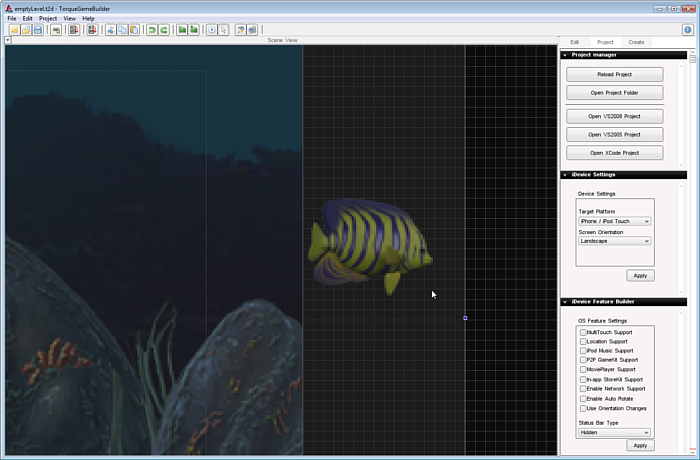Image resolution: width=700 pixels, height=460 pixels.
Task: Toggle MoviePlayer Support checkbox
Action: [x=583, y=369]
